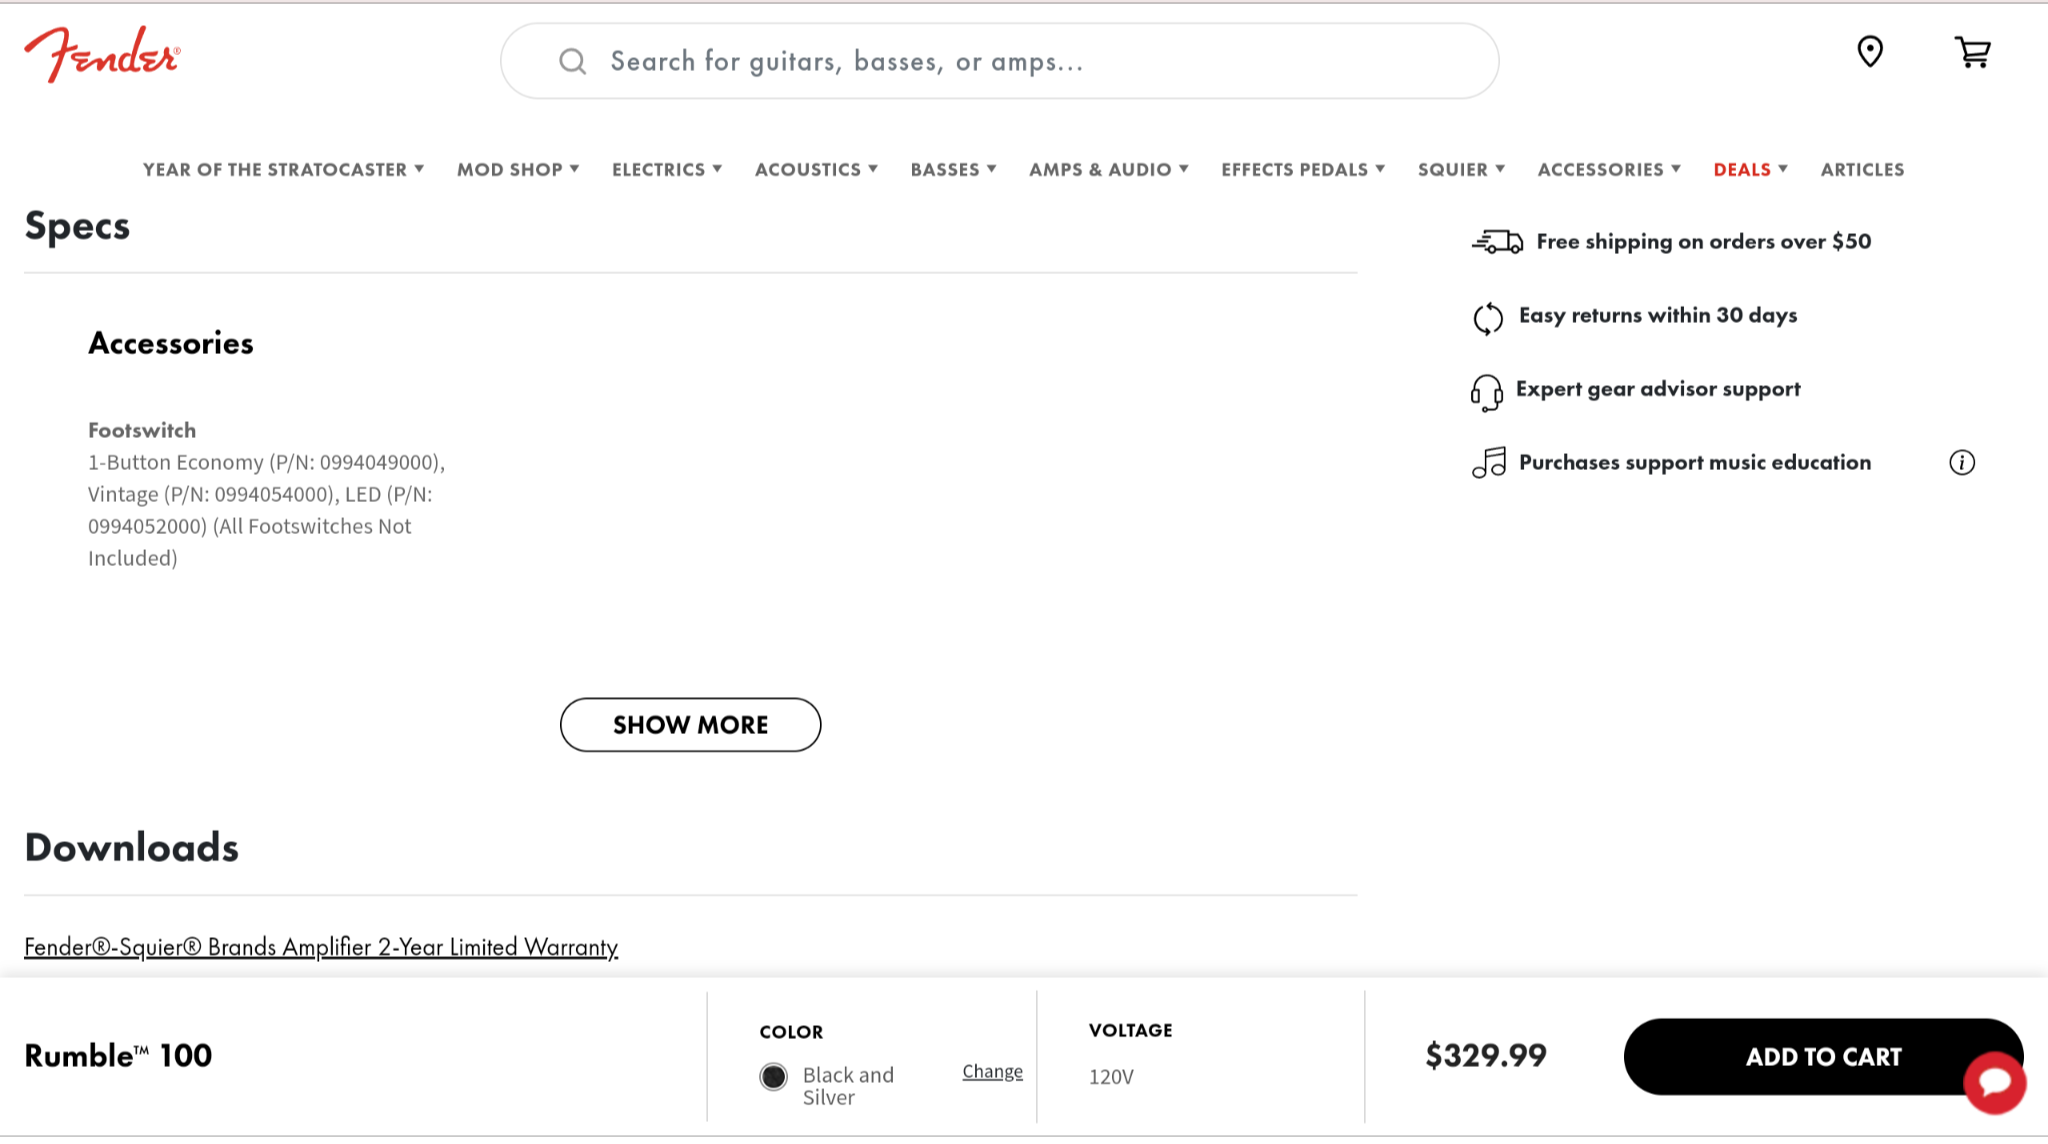
Task: Go to the Articles page
Action: pos(1862,170)
